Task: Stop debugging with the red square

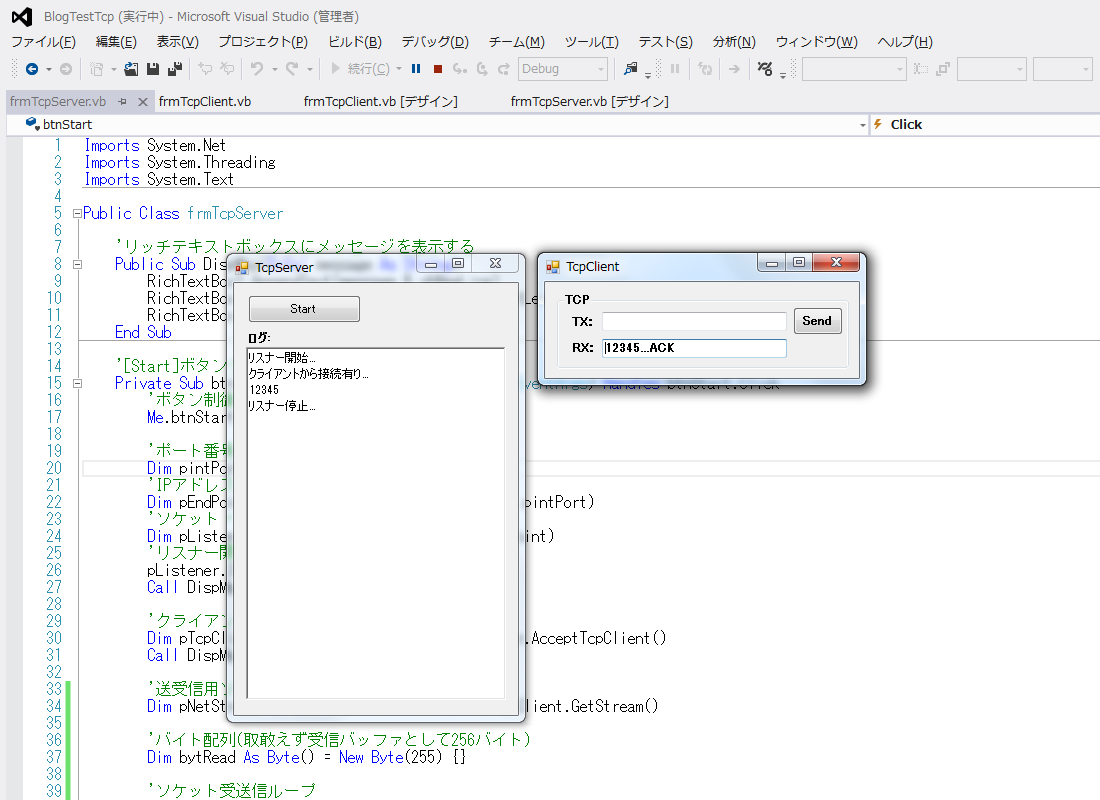Action: click(x=438, y=69)
